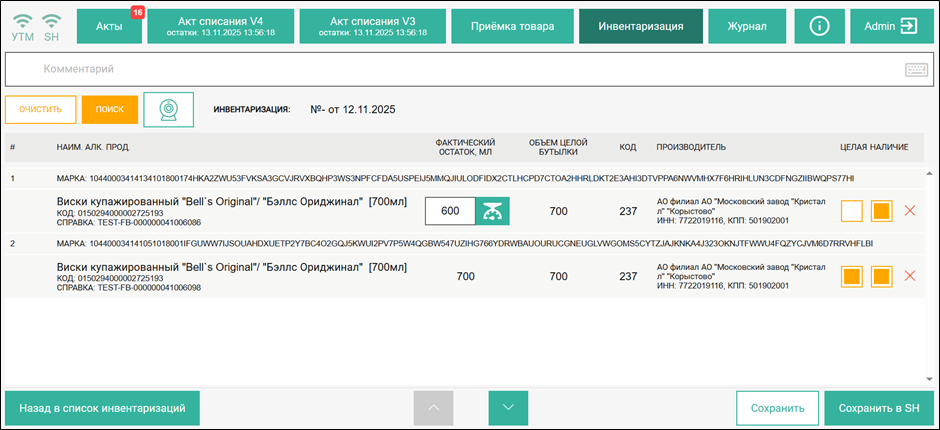Click the webcam scan icon button
Image resolution: width=940 pixels, height=430 pixels.
168,109
